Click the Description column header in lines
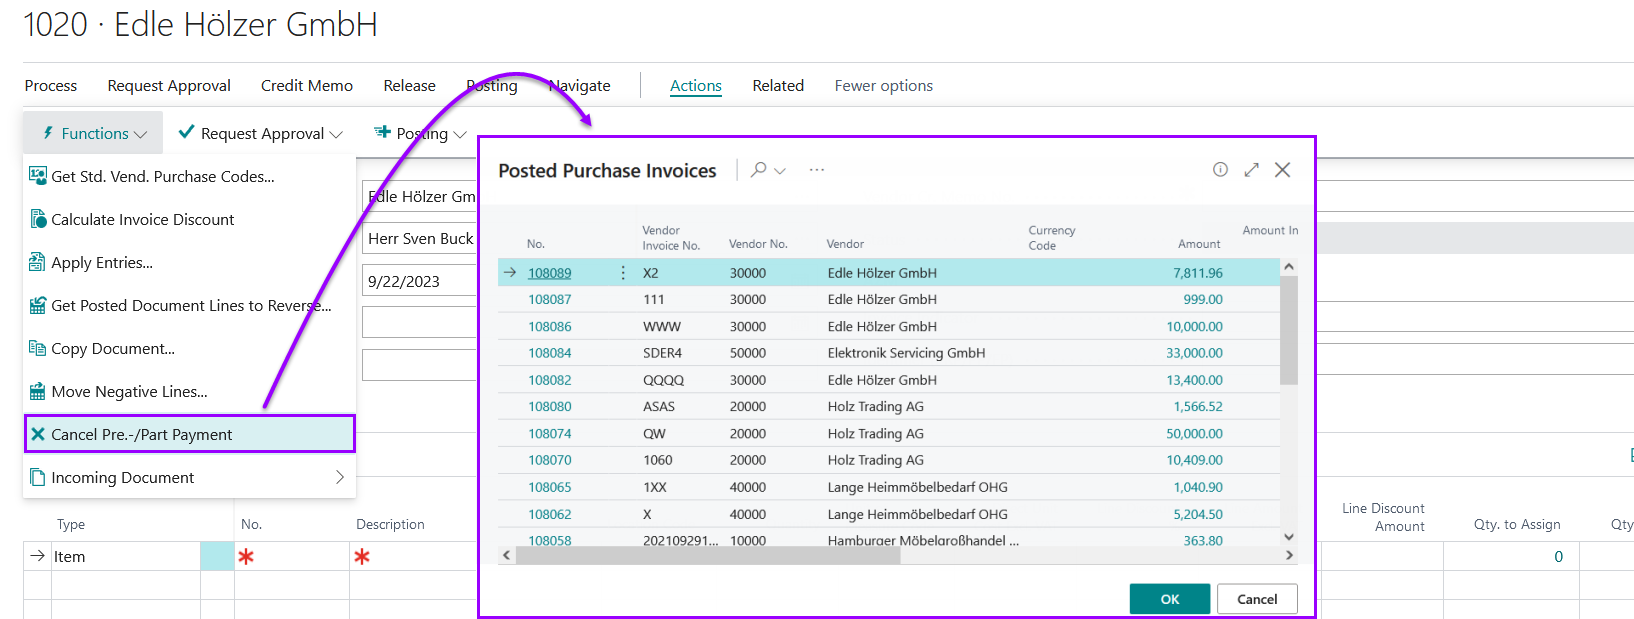Image resolution: width=1634 pixels, height=619 pixels. pyautogui.click(x=390, y=524)
